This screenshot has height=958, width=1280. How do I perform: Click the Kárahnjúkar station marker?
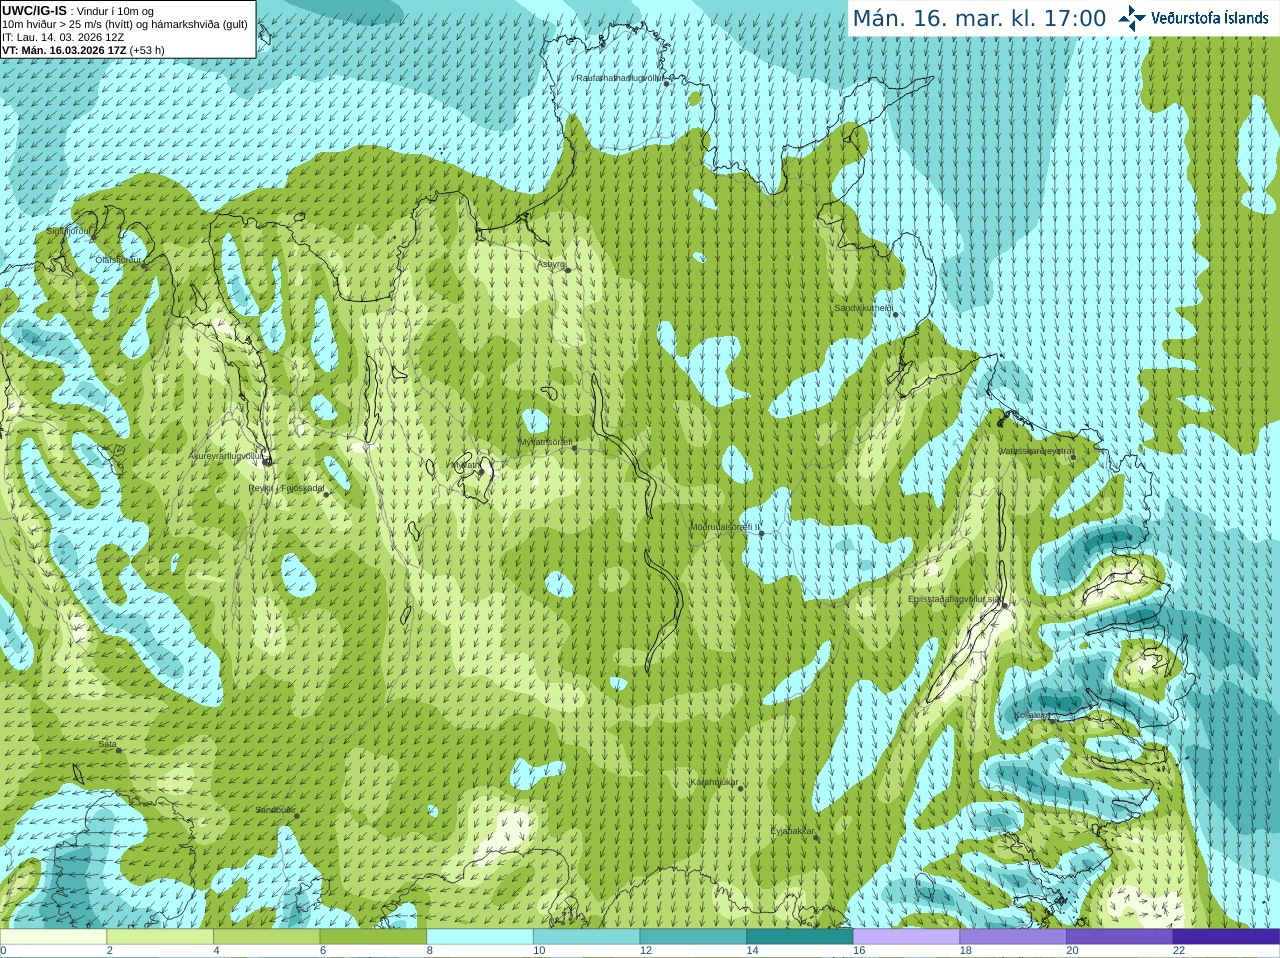click(740, 788)
